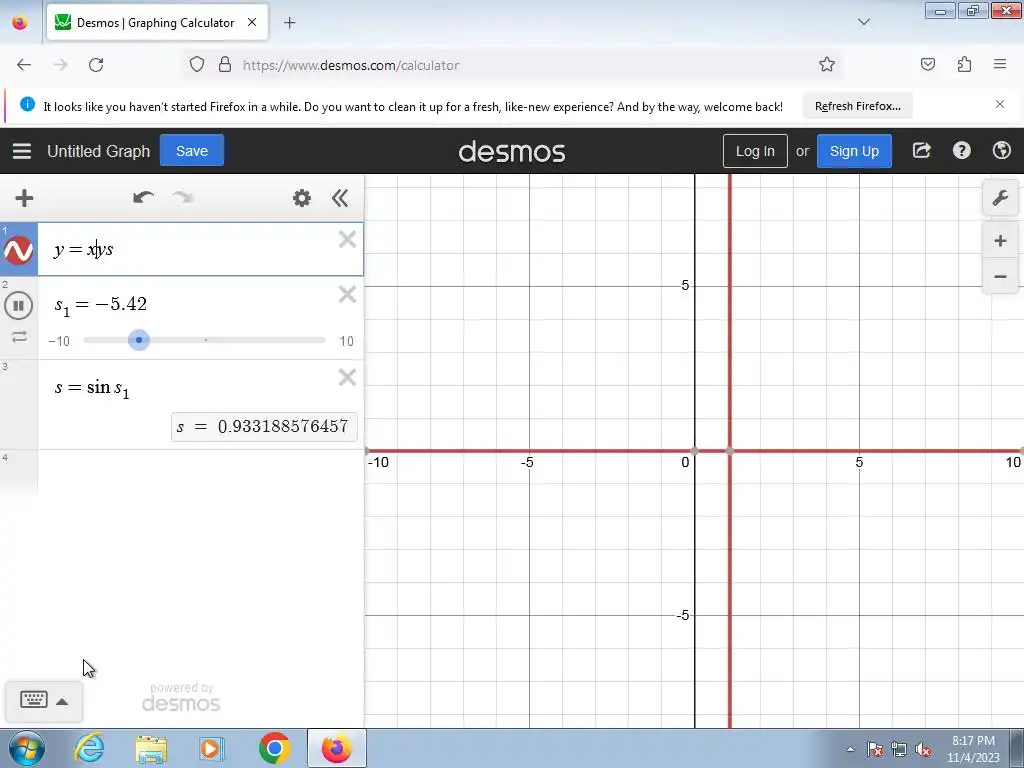Screen dimensions: 1024x768
Task: Share the graph
Action: (921, 151)
